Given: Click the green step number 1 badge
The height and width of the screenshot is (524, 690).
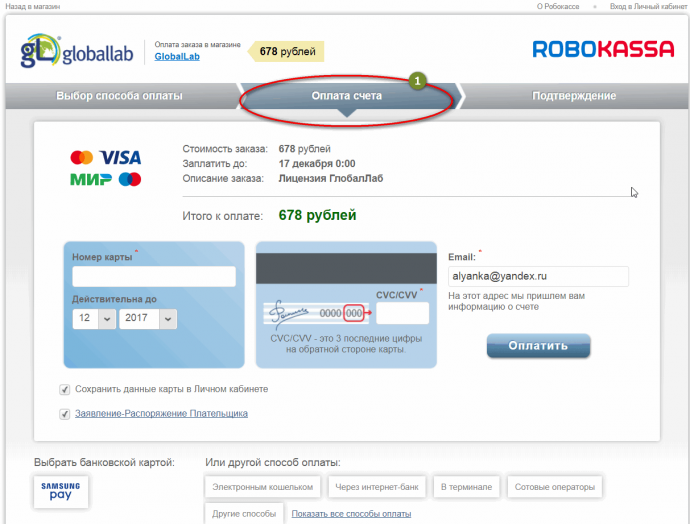Looking at the screenshot, I should pos(417,81).
